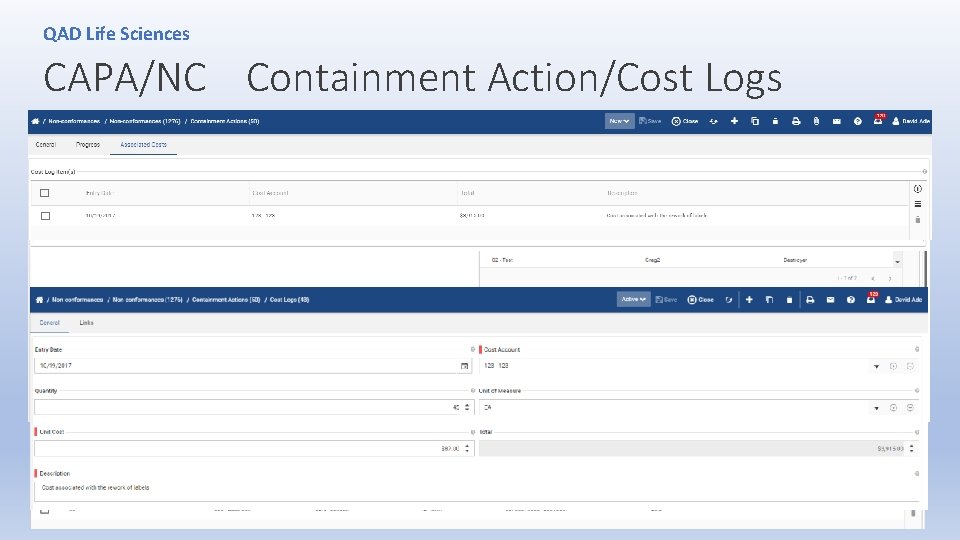The width and height of the screenshot is (960, 540).
Task: Add a new record via Cost Logs plus icon
Action: (749, 300)
